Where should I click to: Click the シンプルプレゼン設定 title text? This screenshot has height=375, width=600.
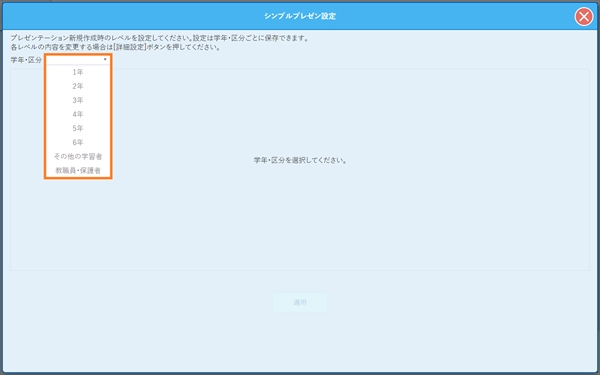[x=300, y=16]
